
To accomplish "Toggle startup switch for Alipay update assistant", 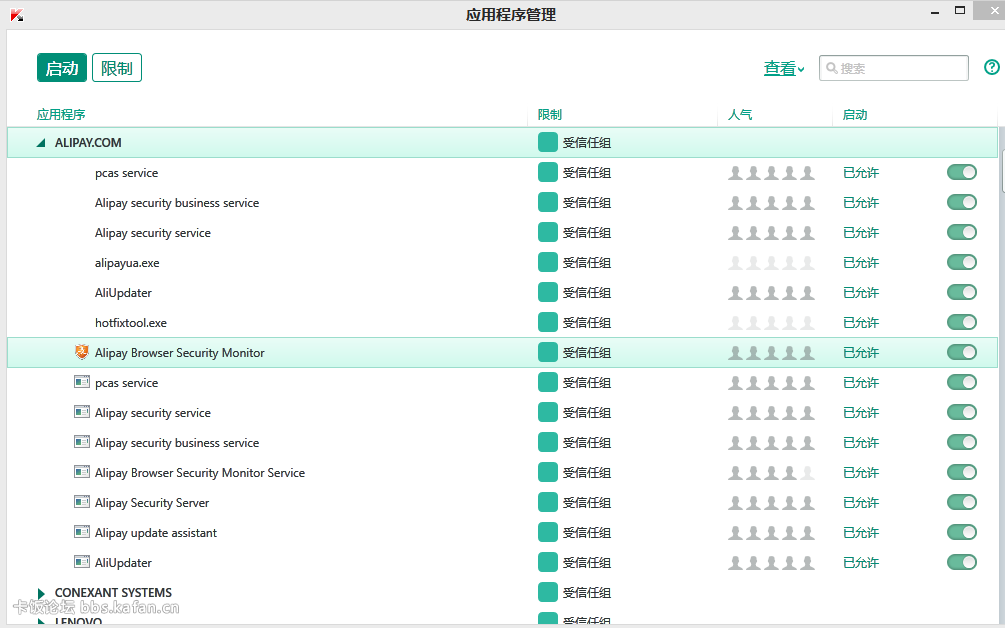I will [x=961, y=533].
